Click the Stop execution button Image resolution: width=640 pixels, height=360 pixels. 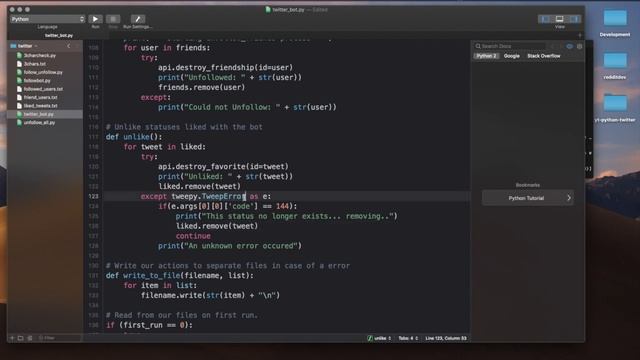click(113, 19)
